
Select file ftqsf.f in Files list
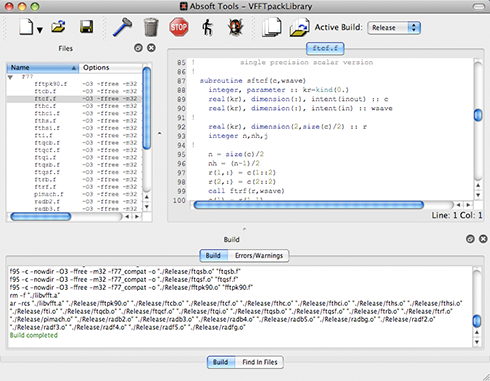pos(47,172)
